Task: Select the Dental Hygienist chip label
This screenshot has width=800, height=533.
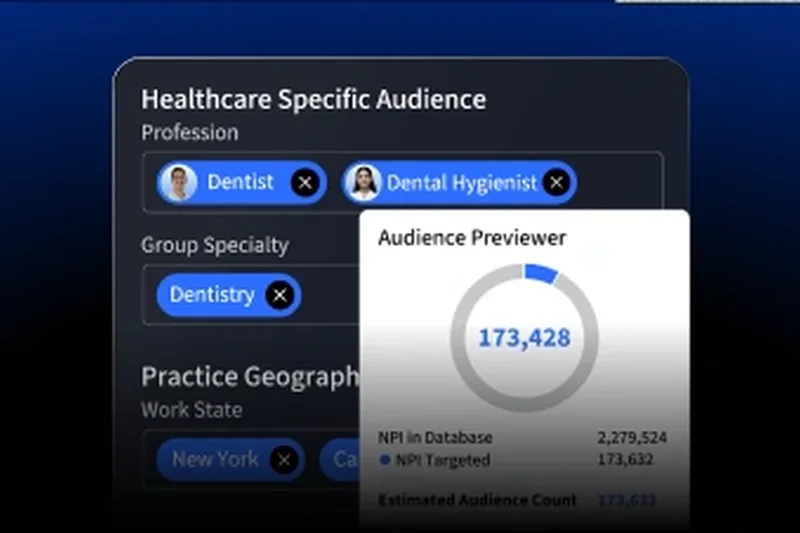Action: tap(461, 183)
